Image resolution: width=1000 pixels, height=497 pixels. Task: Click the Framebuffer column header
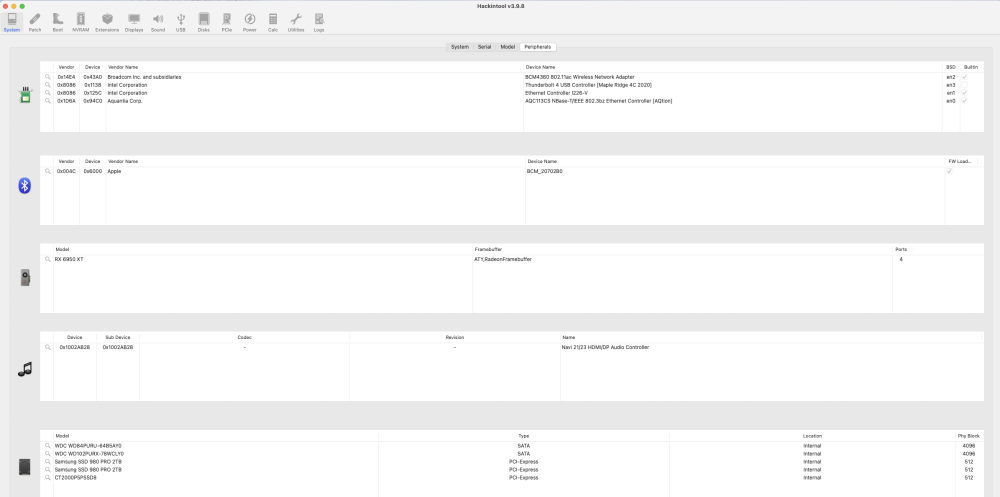pyautogui.click(x=682, y=249)
